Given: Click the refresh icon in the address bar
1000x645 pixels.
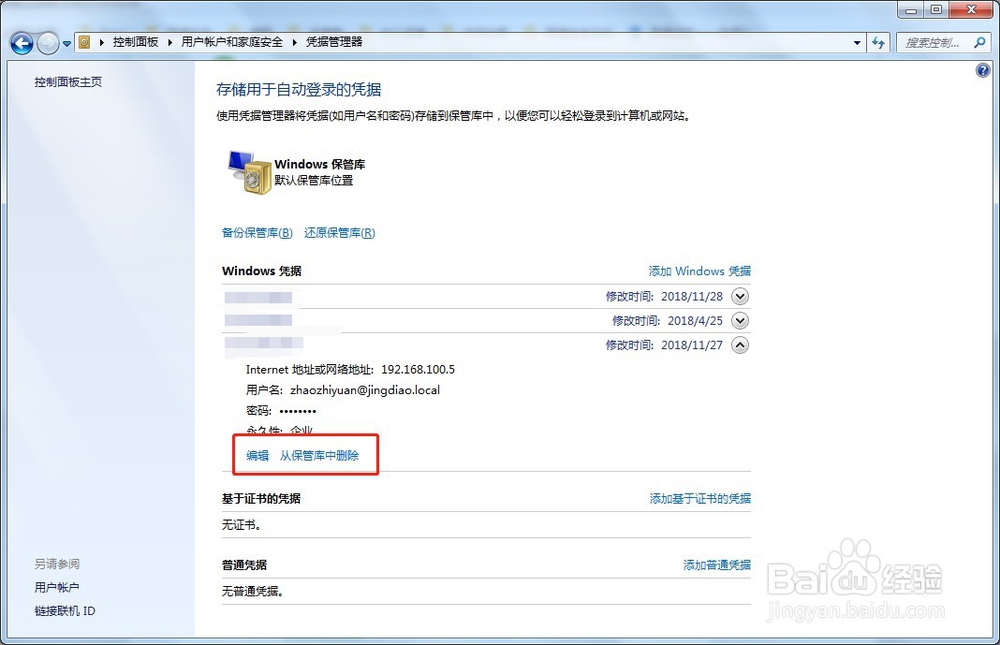Looking at the screenshot, I should pos(877,42).
